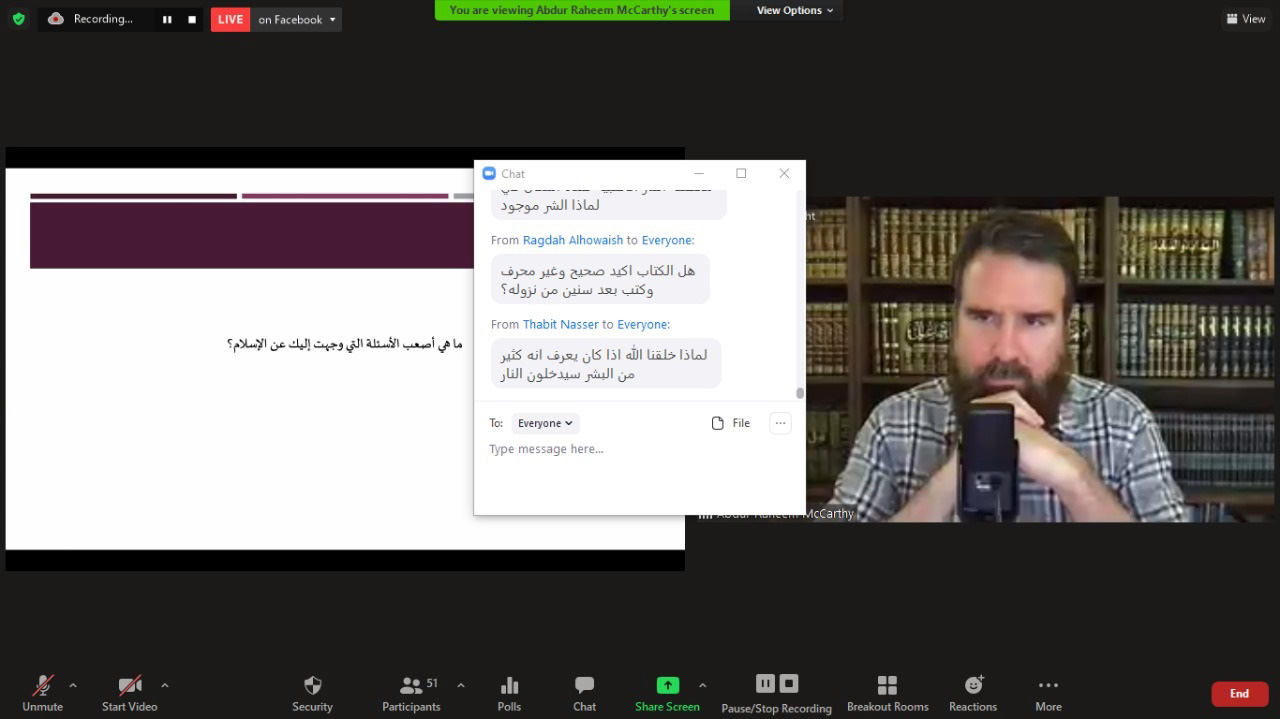This screenshot has height=719, width=1280.
Task: Expand the audio settings caret beside Unmute
Action: 73,685
